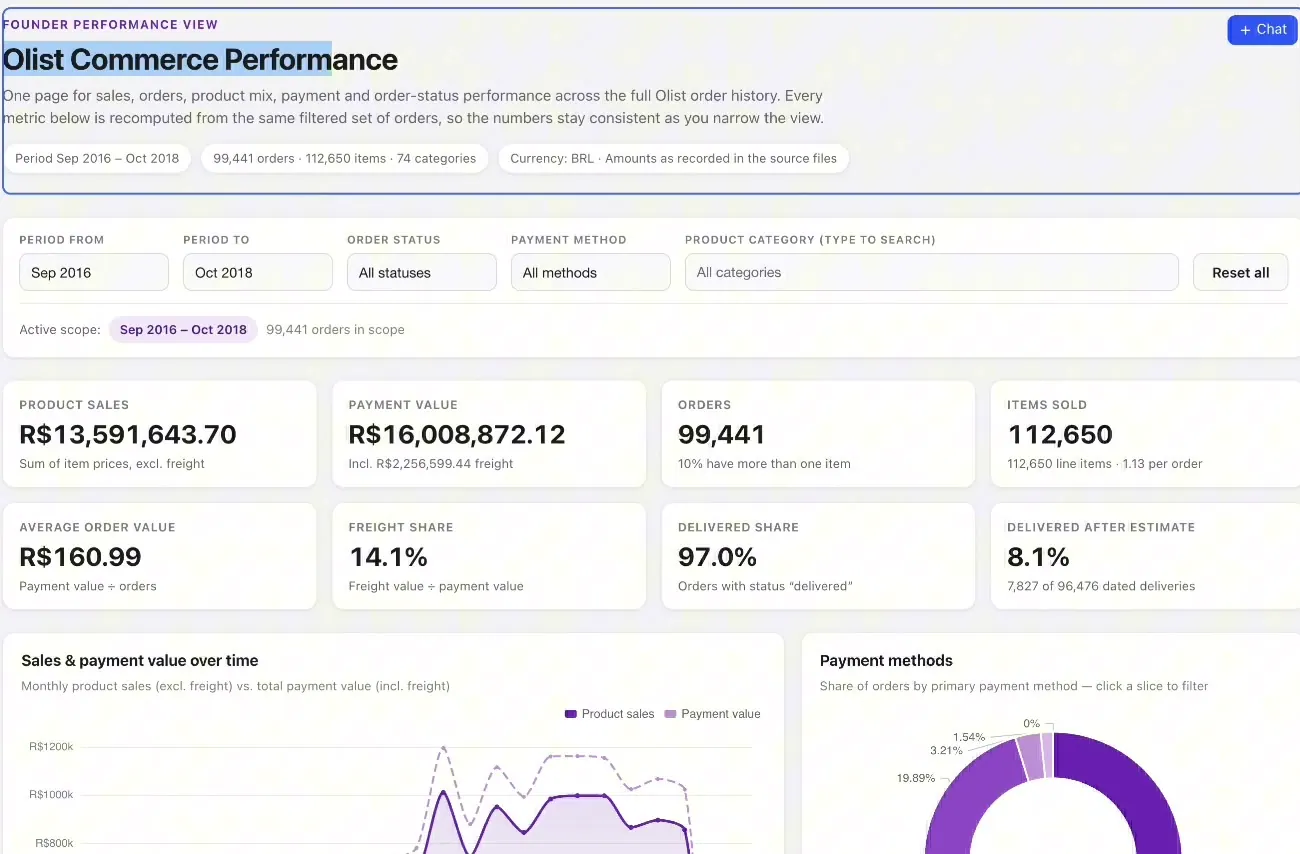Click the "Payment methods" chart title

pos(886,661)
